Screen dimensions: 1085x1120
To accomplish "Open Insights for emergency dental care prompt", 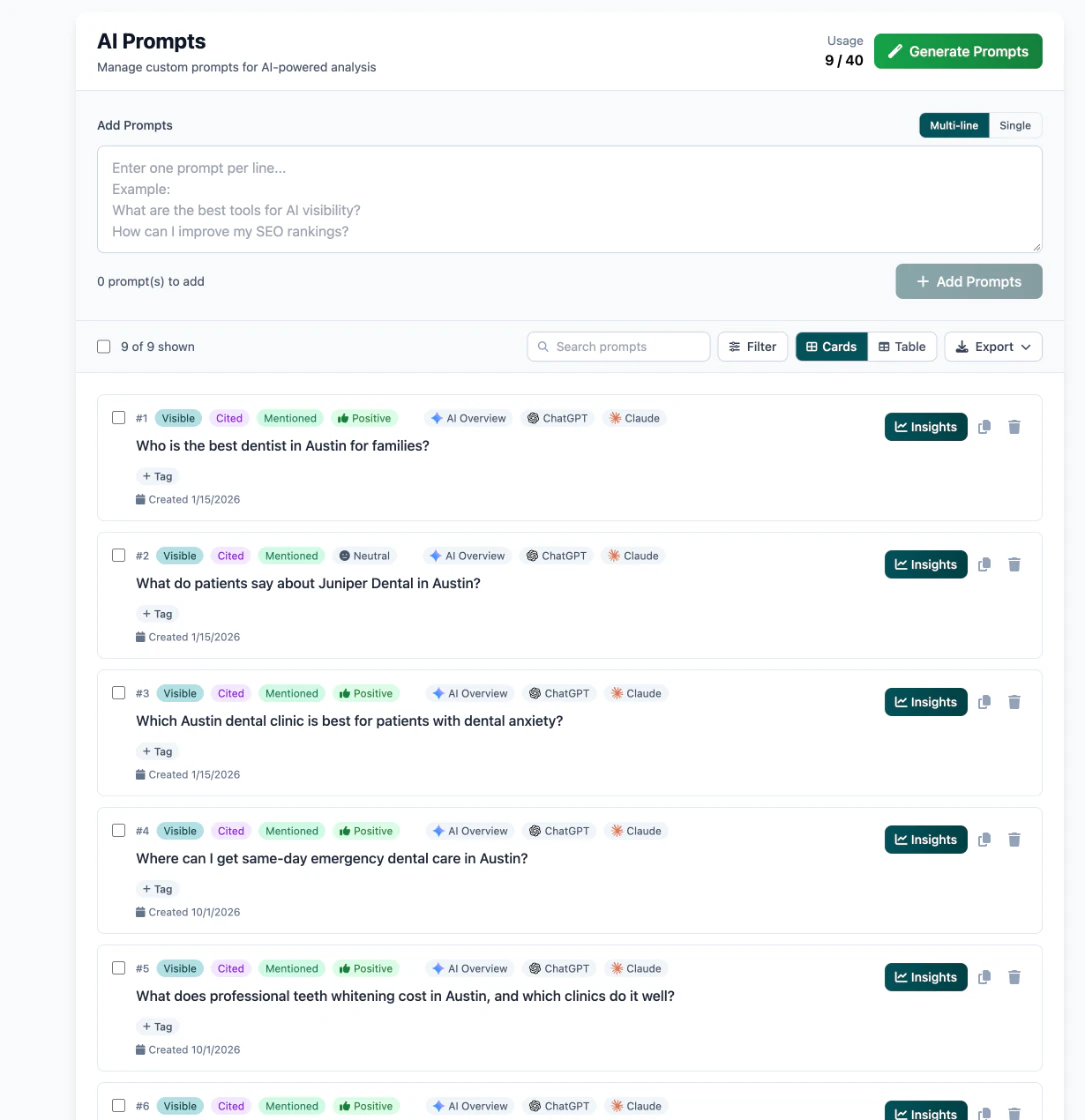I will 926,839.
